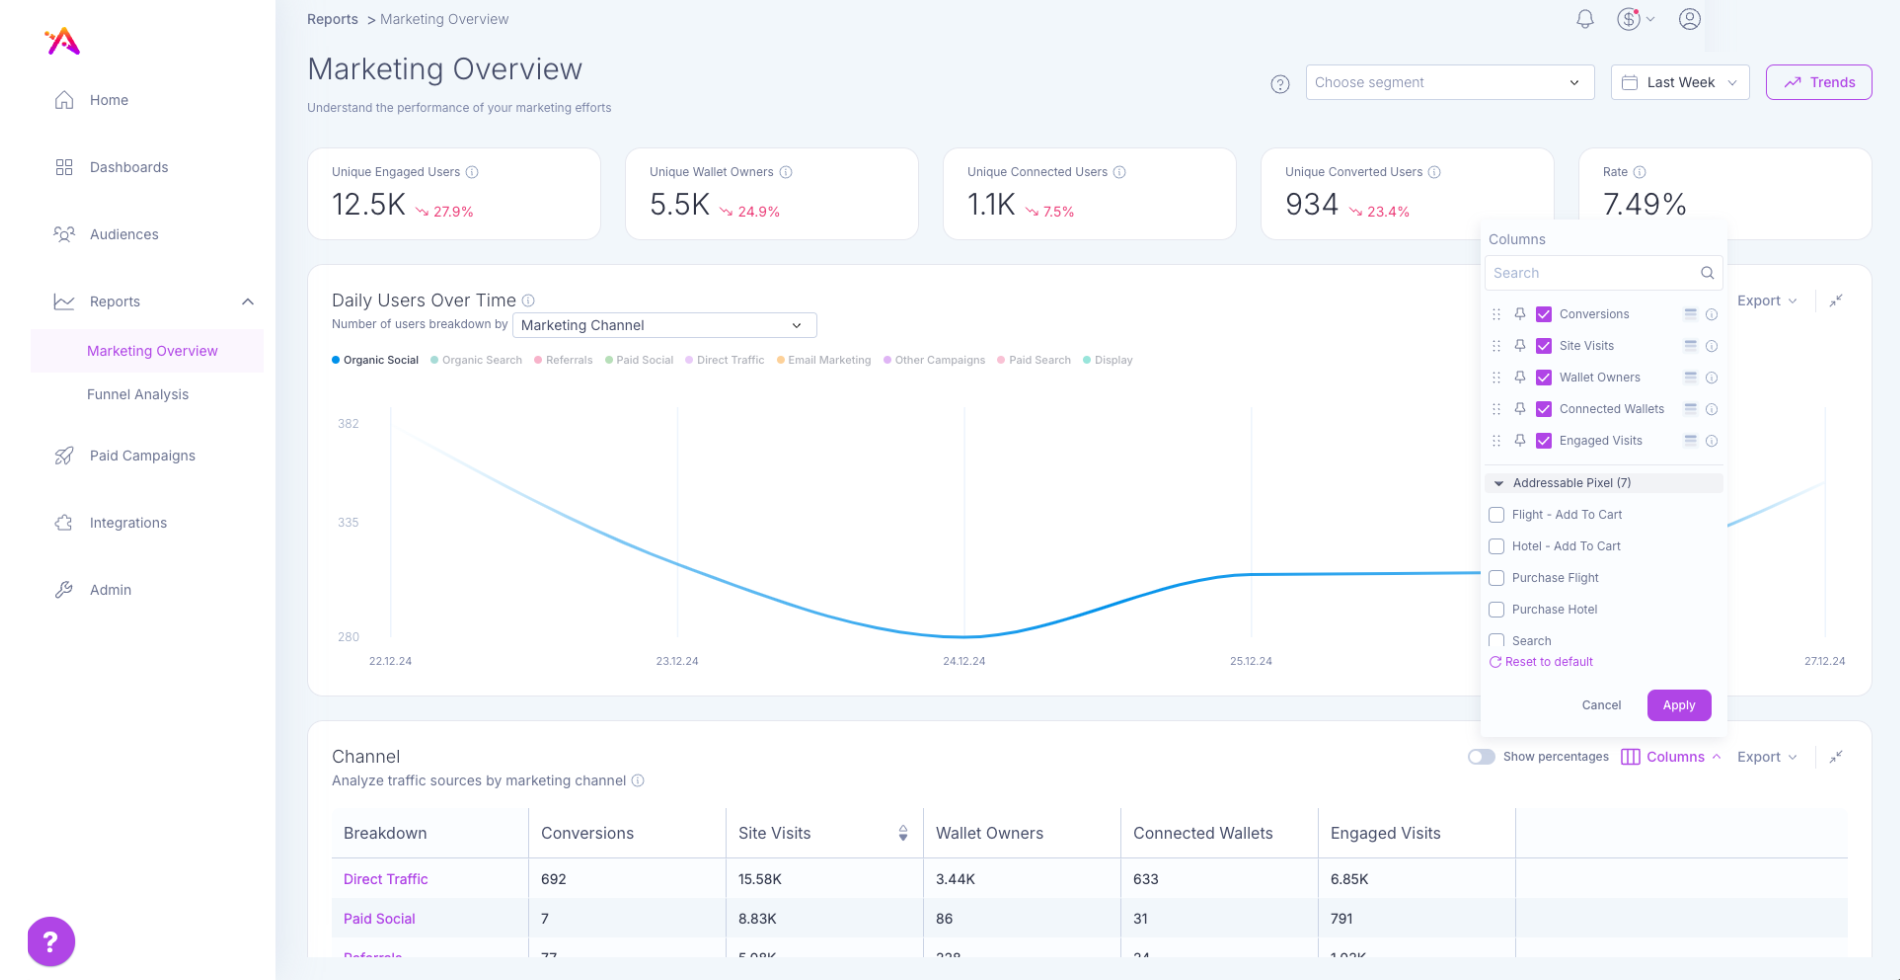Image resolution: width=1900 pixels, height=980 pixels.
Task: Check the Purchase Flight checkbox
Action: click(1496, 578)
